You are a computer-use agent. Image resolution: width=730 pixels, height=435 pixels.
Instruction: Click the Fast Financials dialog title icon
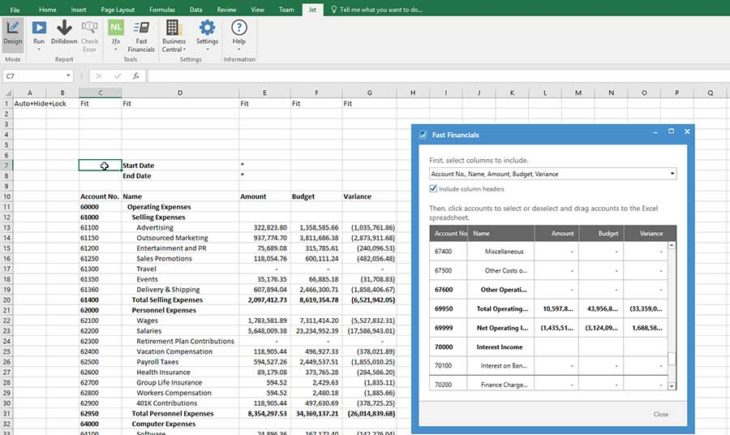coord(423,135)
